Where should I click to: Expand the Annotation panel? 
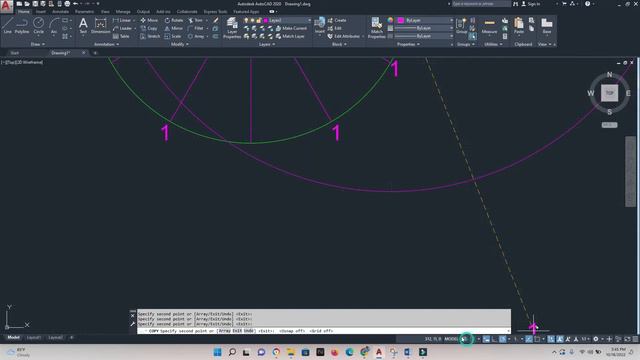106,44
